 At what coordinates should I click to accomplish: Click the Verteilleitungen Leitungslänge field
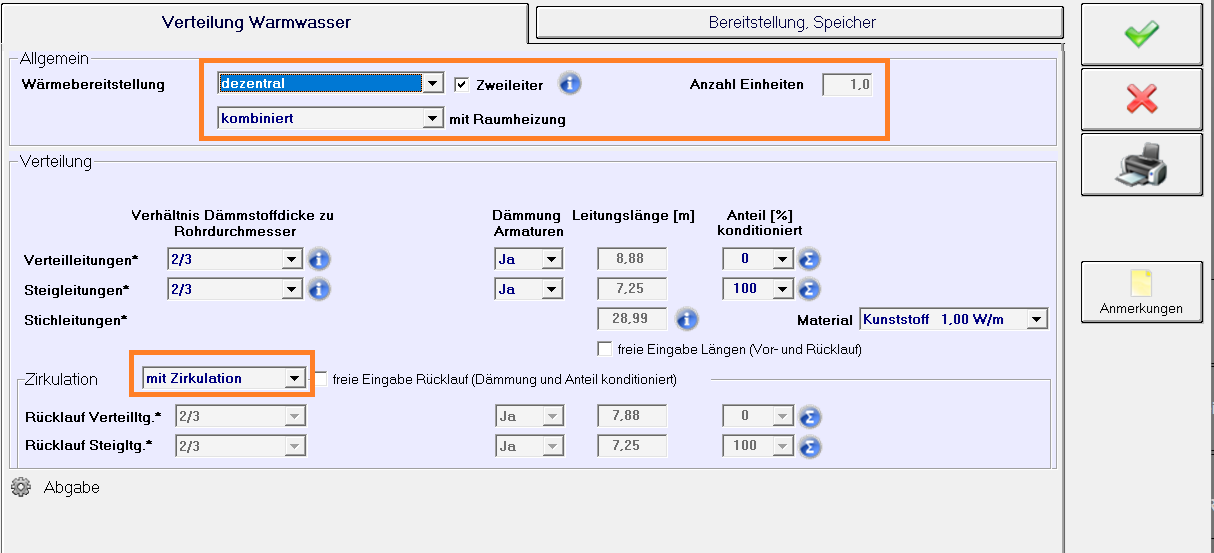[632, 260]
